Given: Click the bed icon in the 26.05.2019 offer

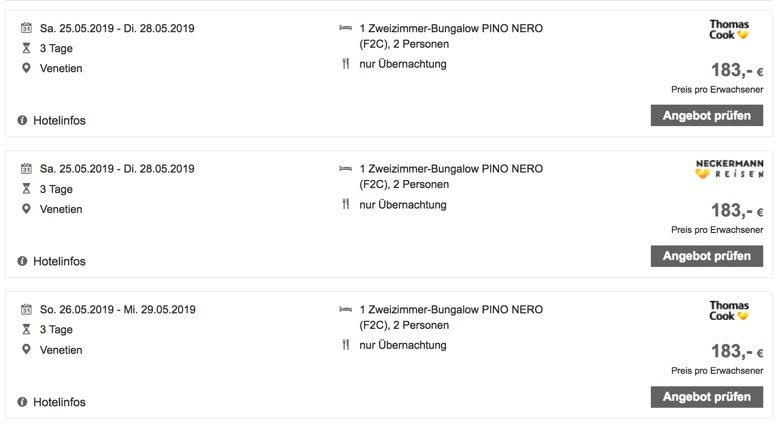Looking at the screenshot, I should 346,309.
